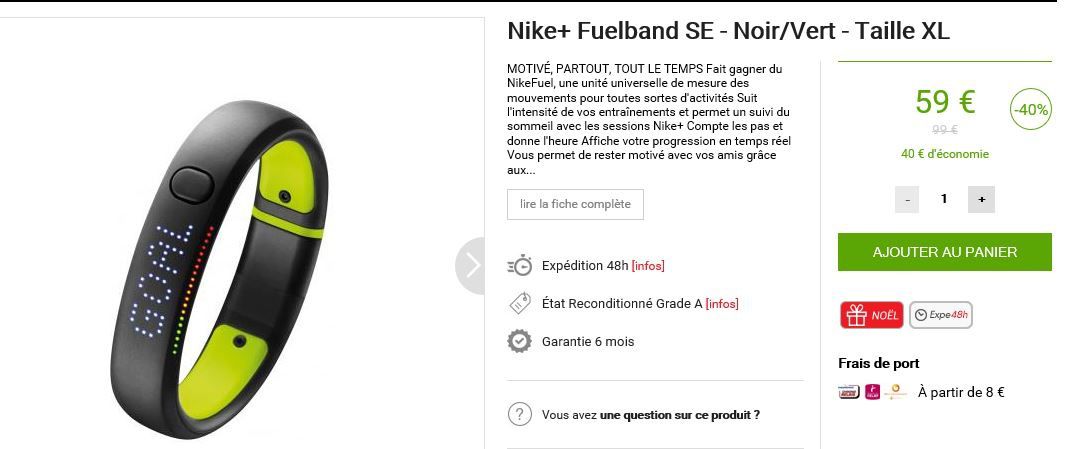Click the -40% discount circle badge
Viewport: 1071px width, 449px height.
pyautogui.click(x=1031, y=108)
